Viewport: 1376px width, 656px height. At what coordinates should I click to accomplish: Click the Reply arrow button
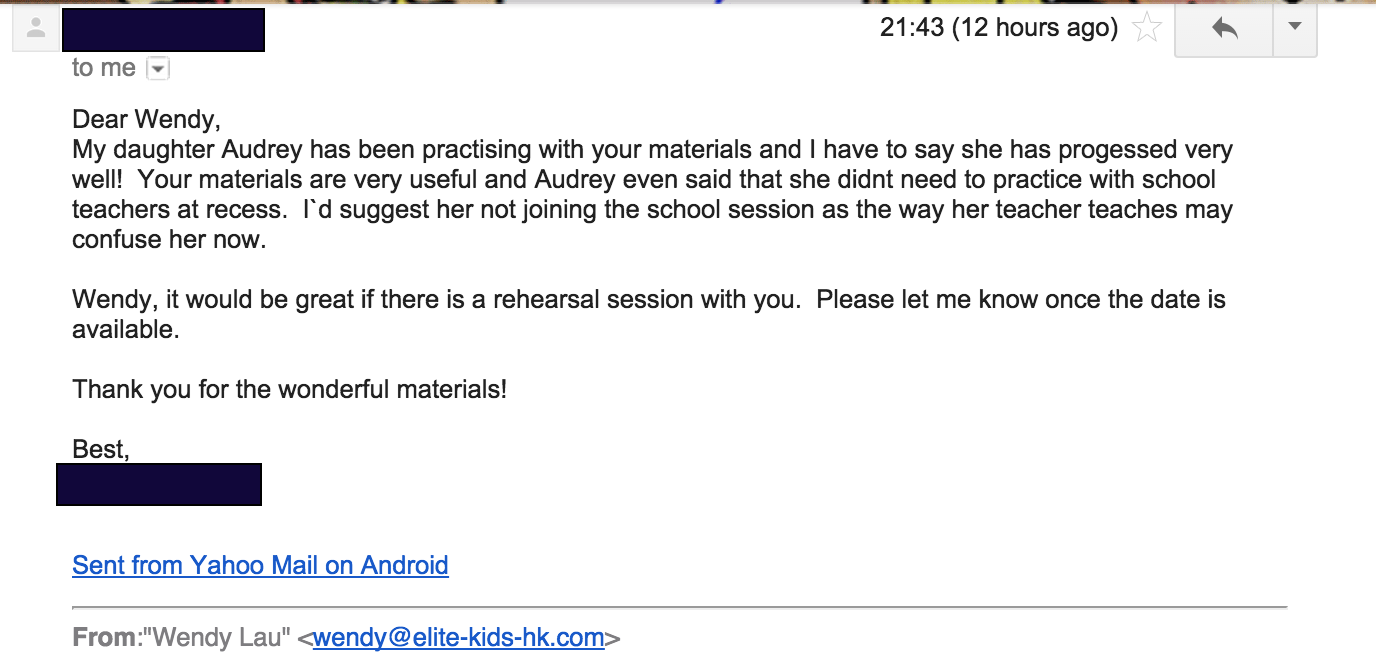tap(1224, 29)
